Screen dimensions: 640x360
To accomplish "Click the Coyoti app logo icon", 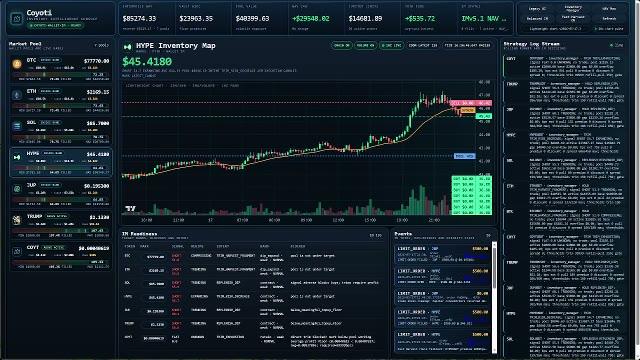I will tap(17, 18).
